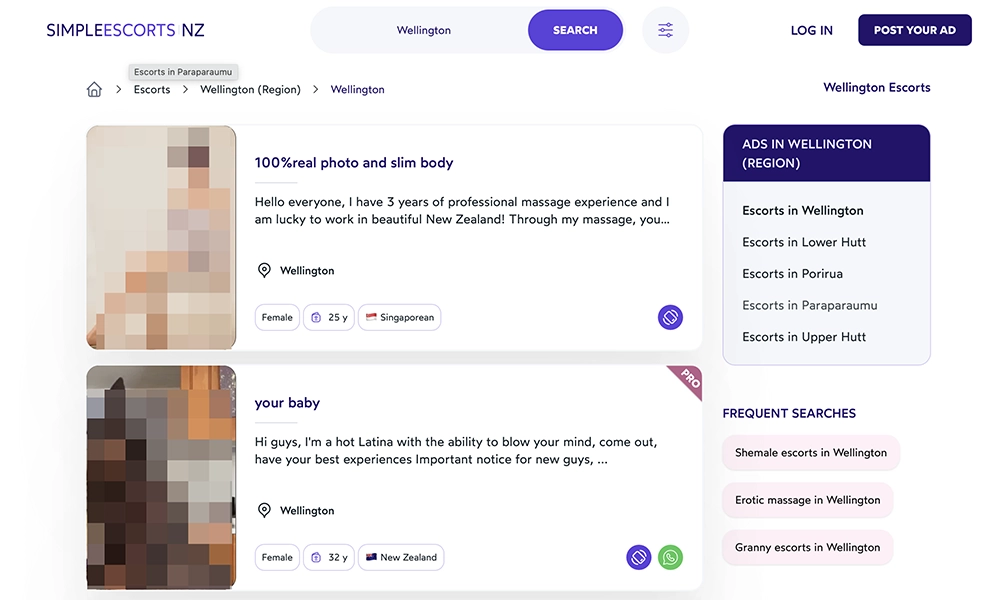Click the 'POST YOUR AD' button
Viewport: 1000px width, 600px height.
pos(914,30)
